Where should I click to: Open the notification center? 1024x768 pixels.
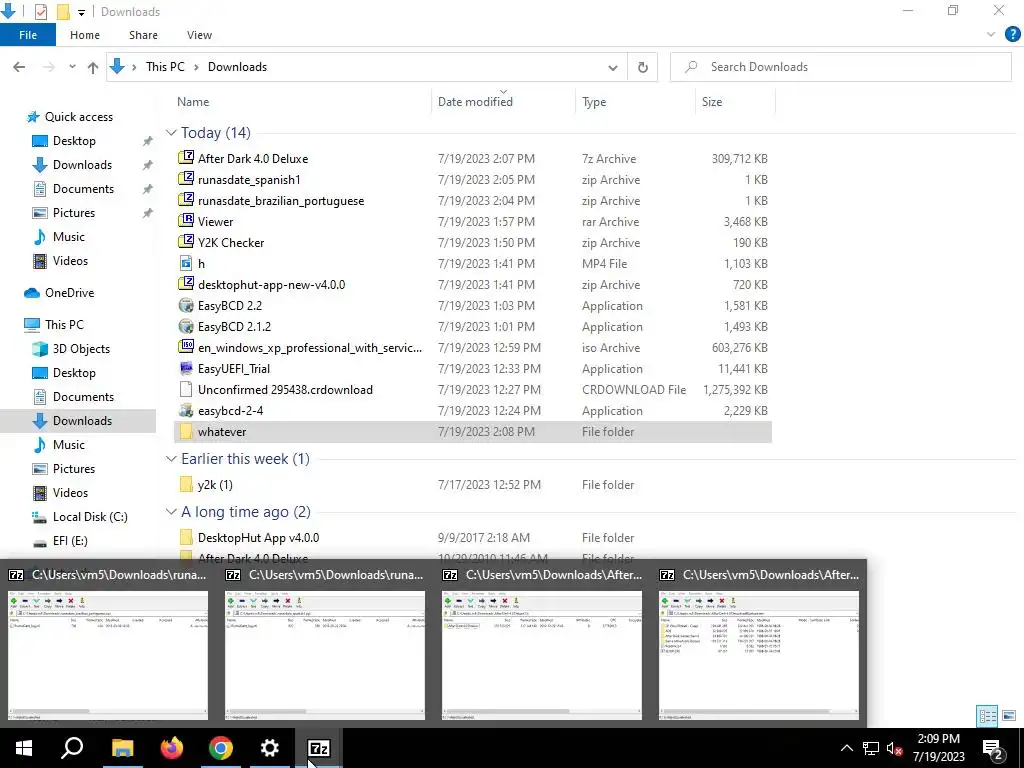click(x=993, y=748)
